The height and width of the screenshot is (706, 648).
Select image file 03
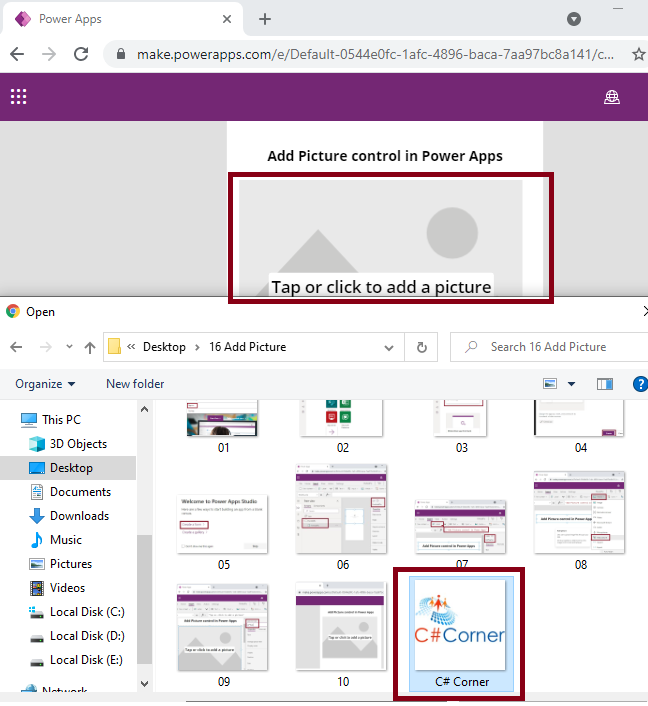461,427
